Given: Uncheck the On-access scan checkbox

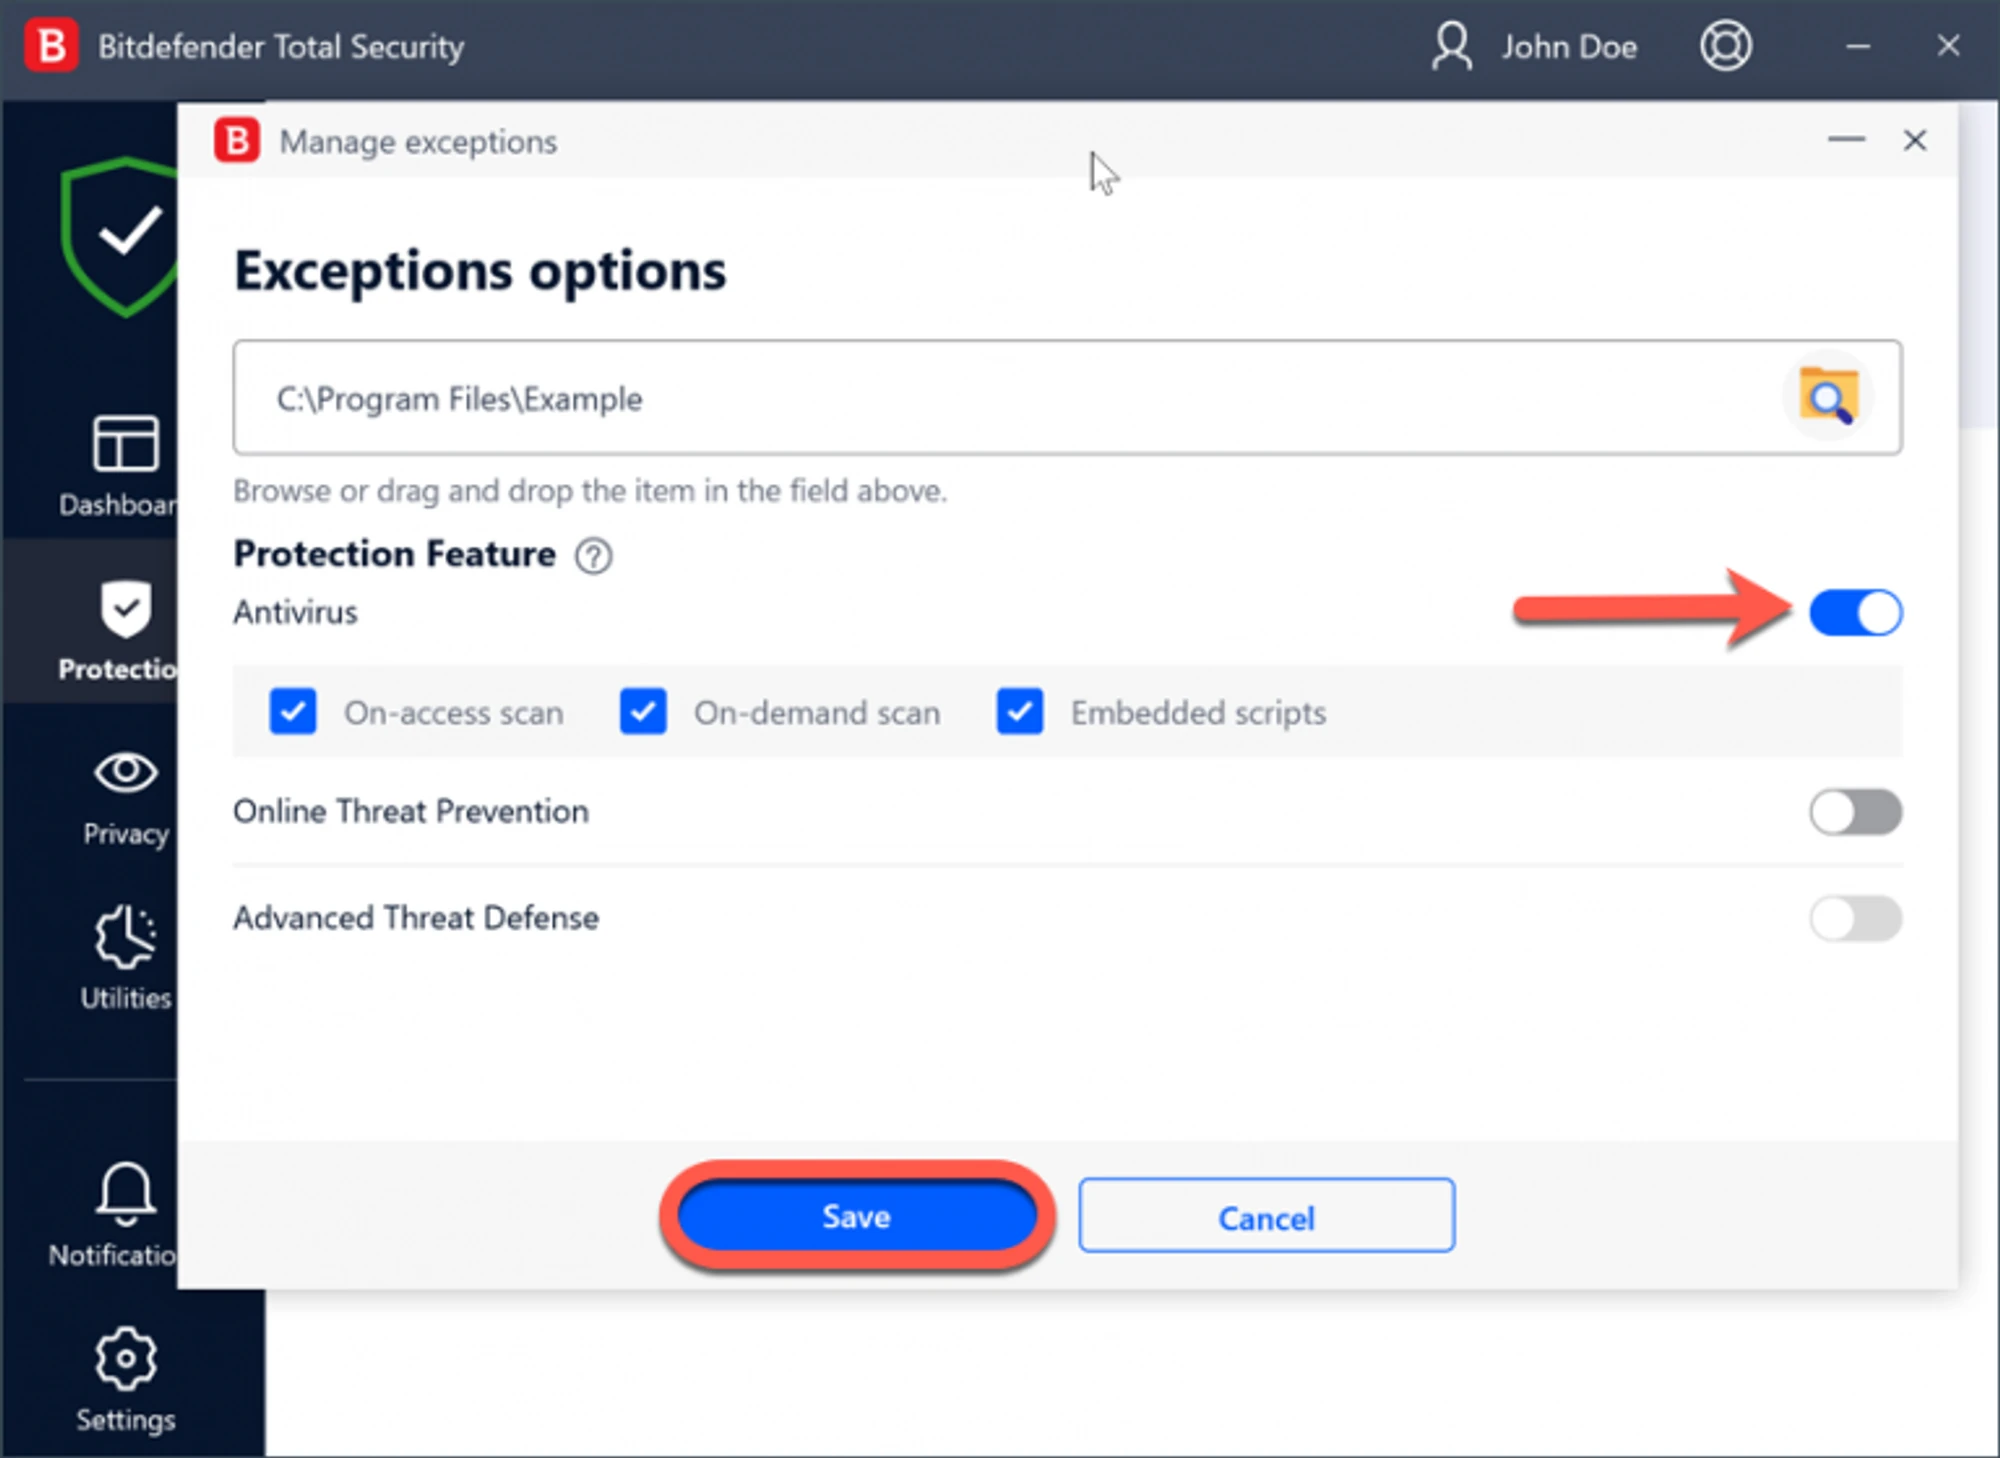Looking at the screenshot, I should [x=293, y=712].
